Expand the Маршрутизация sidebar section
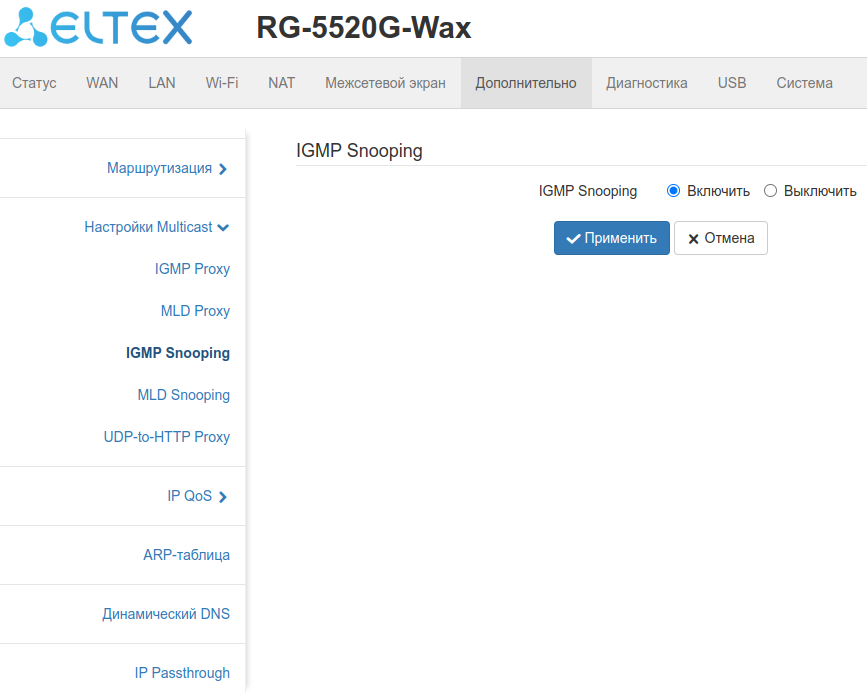 coord(159,168)
